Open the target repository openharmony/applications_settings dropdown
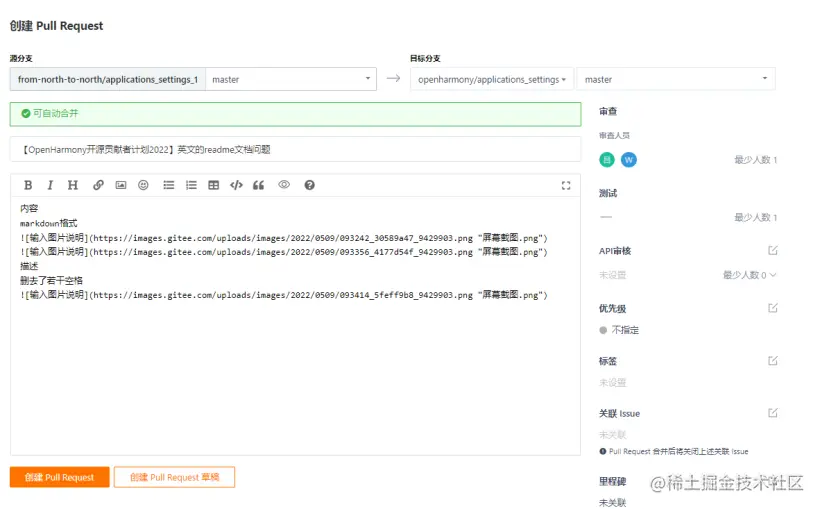 492,79
